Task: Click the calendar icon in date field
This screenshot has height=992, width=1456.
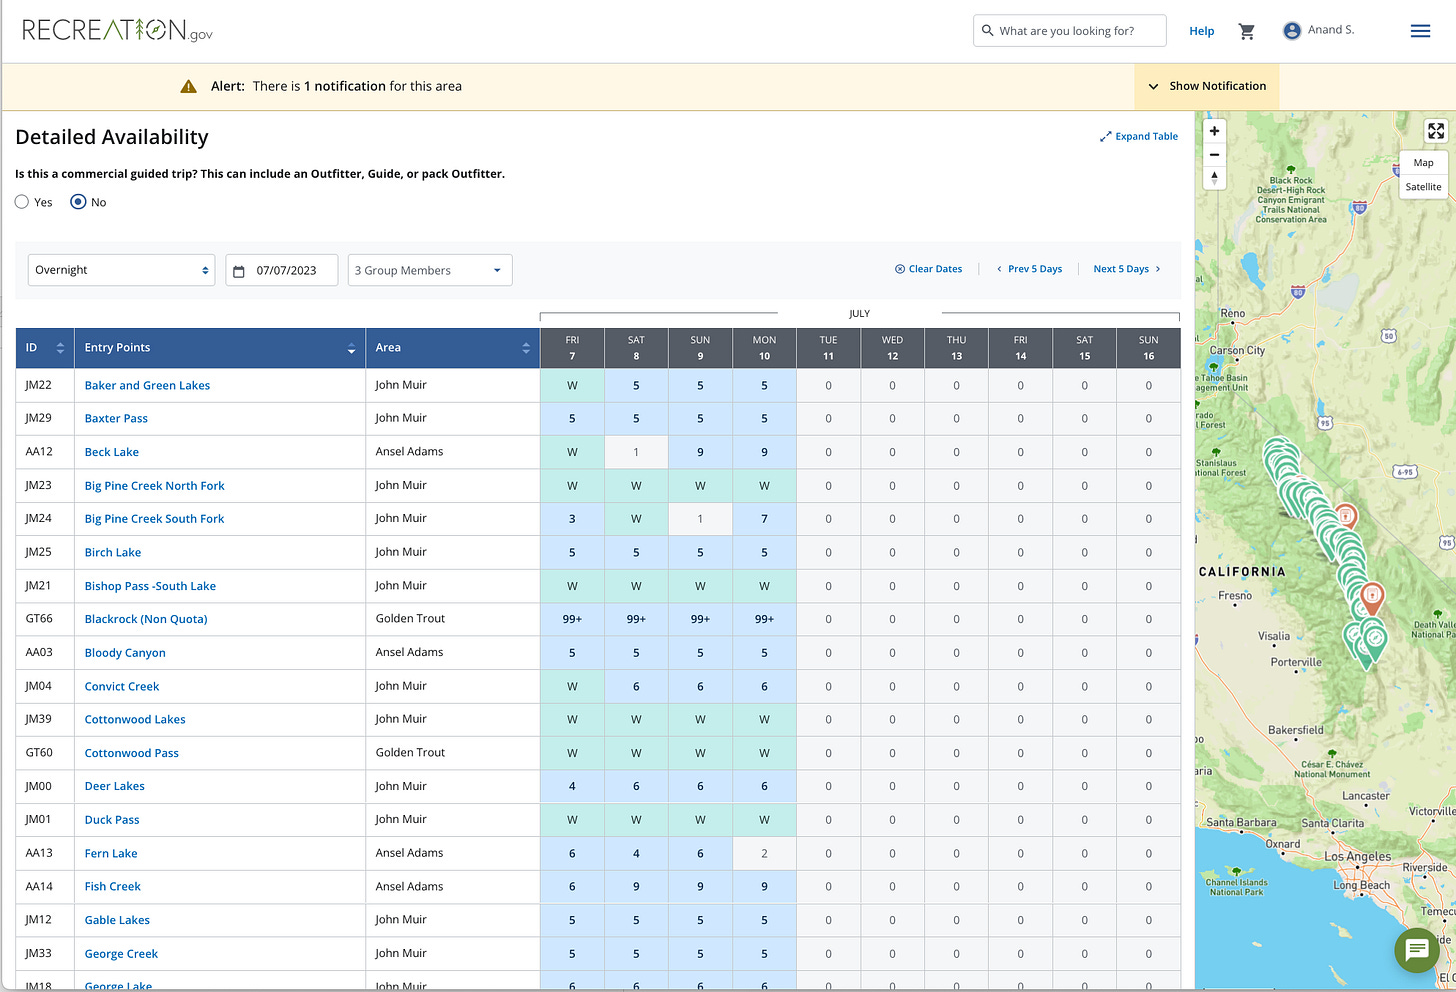Action: (239, 271)
